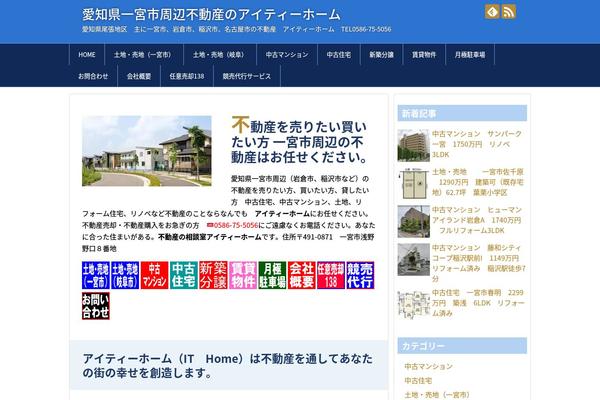Click the red 中古マンション banner icon

155,275
